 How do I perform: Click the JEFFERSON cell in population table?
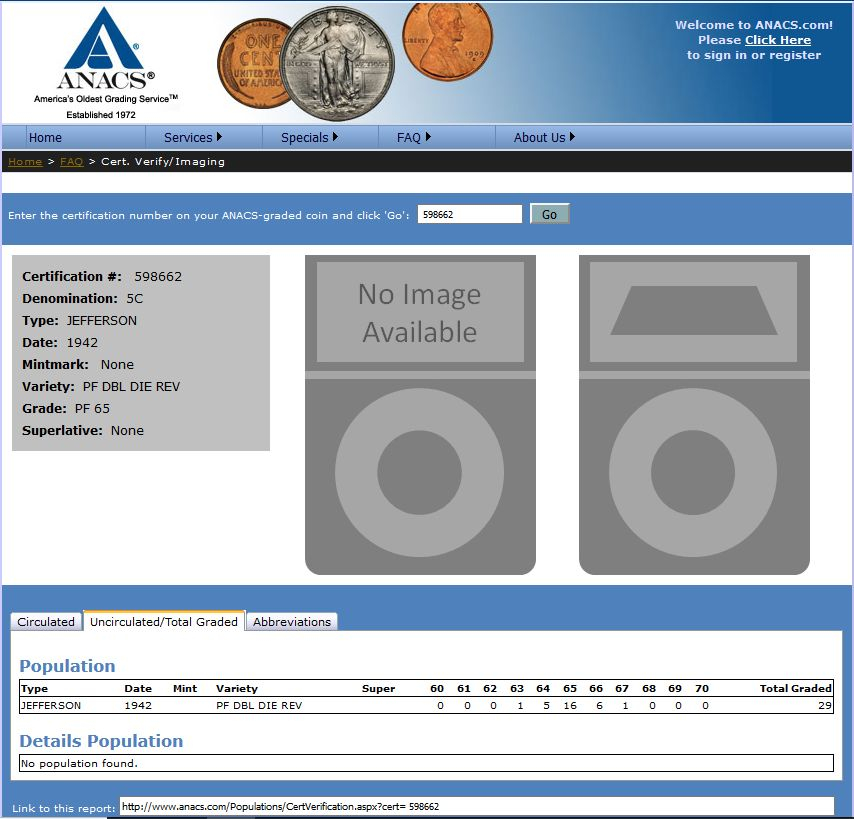[x=51, y=705]
